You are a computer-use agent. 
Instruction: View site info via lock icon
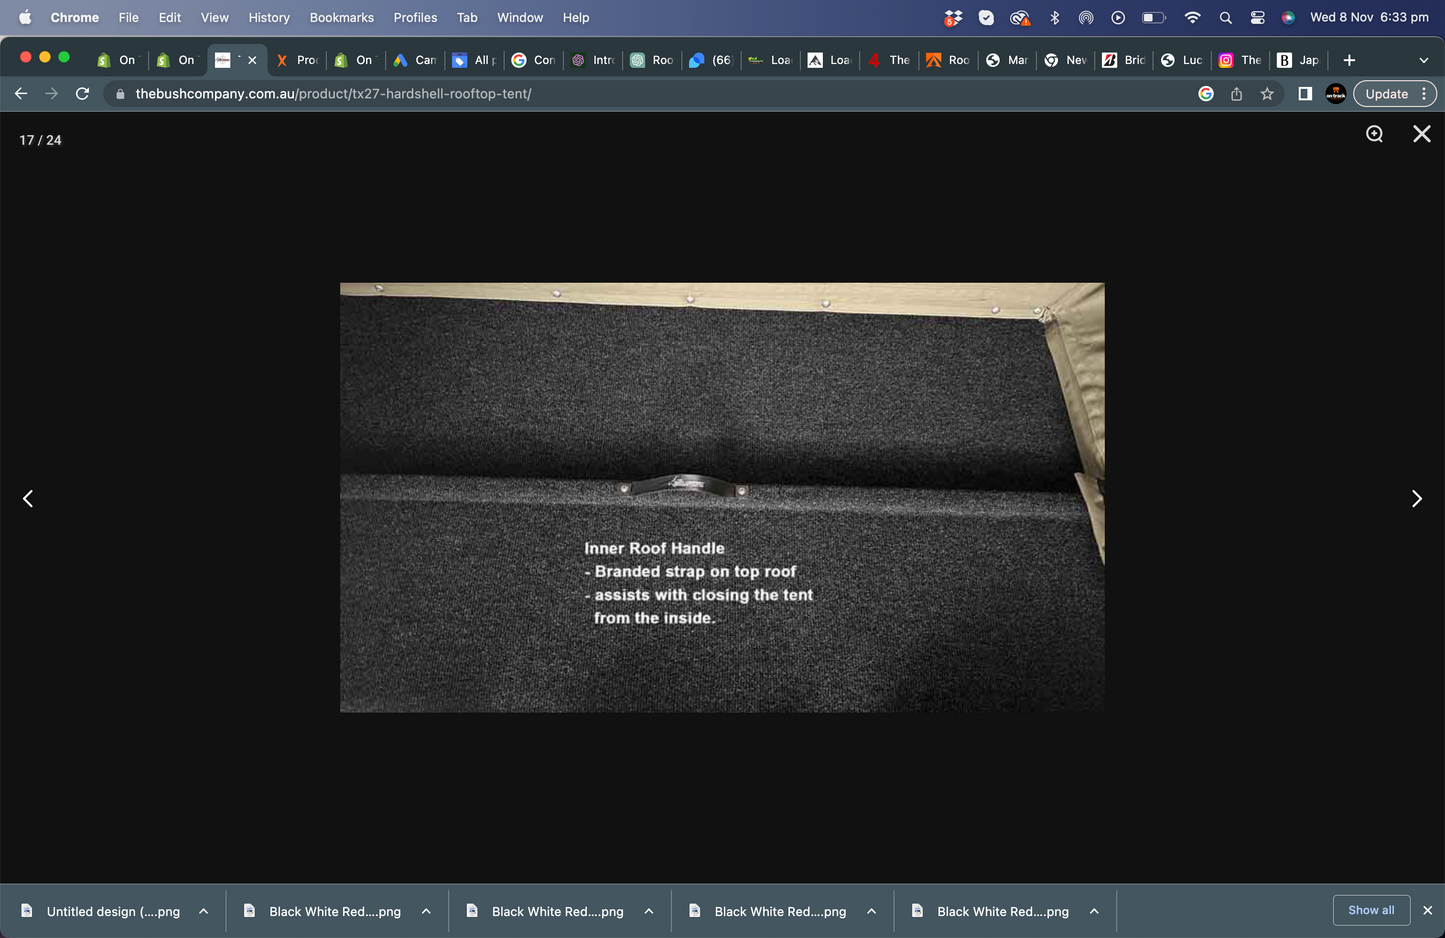120,94
